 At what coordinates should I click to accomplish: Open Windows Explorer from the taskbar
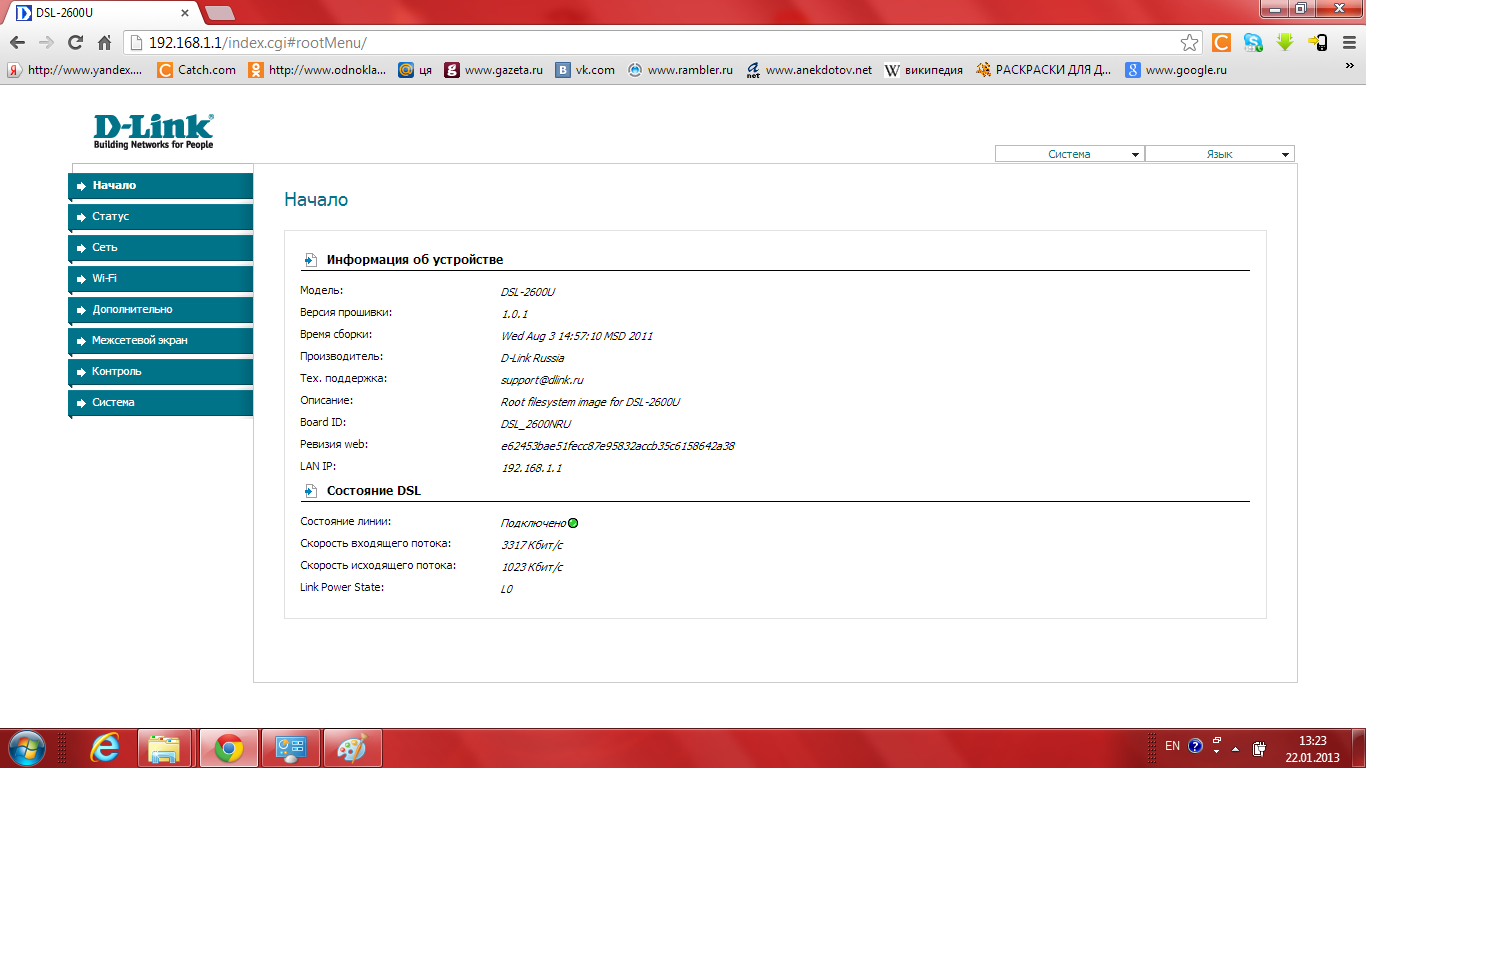(x=164, y=748)
